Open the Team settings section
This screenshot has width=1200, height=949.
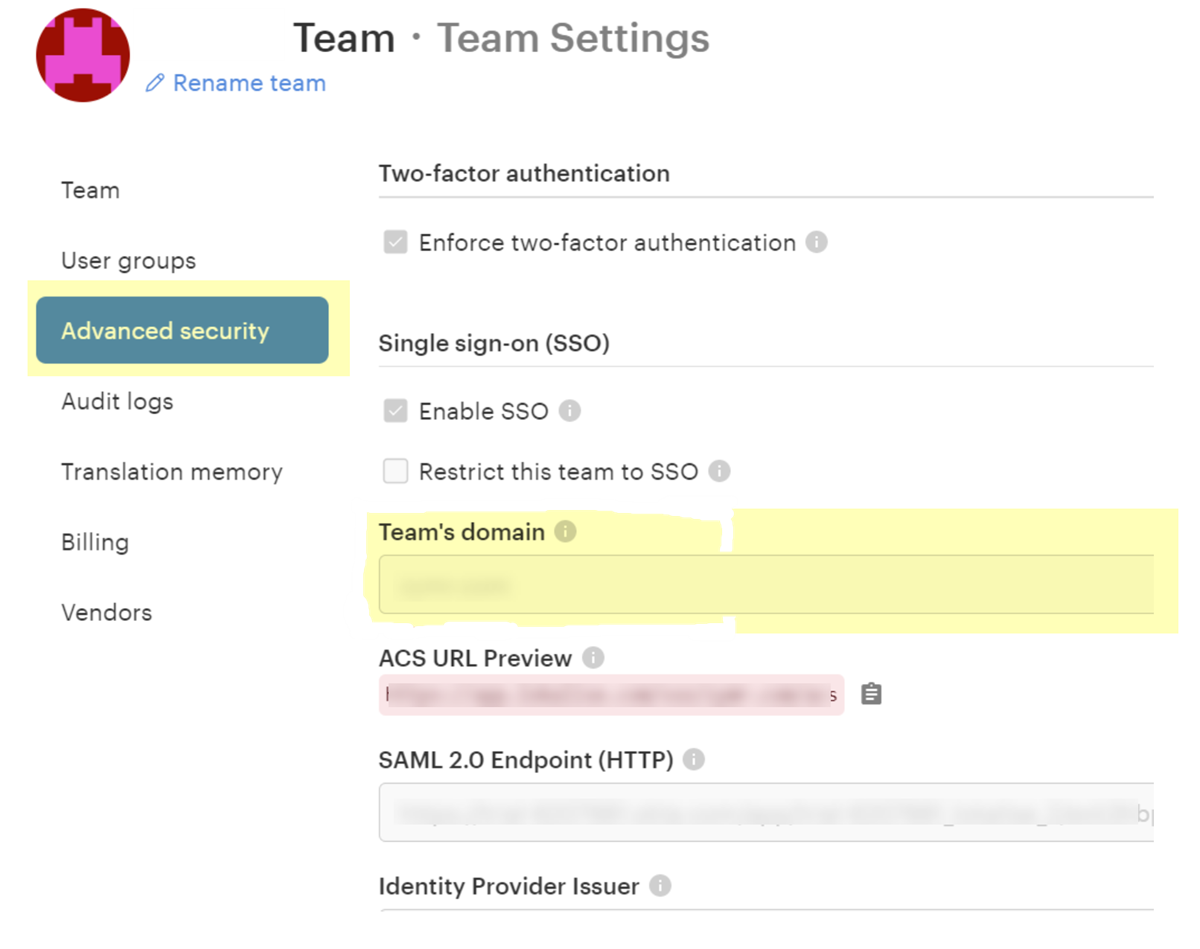[90, 190]
